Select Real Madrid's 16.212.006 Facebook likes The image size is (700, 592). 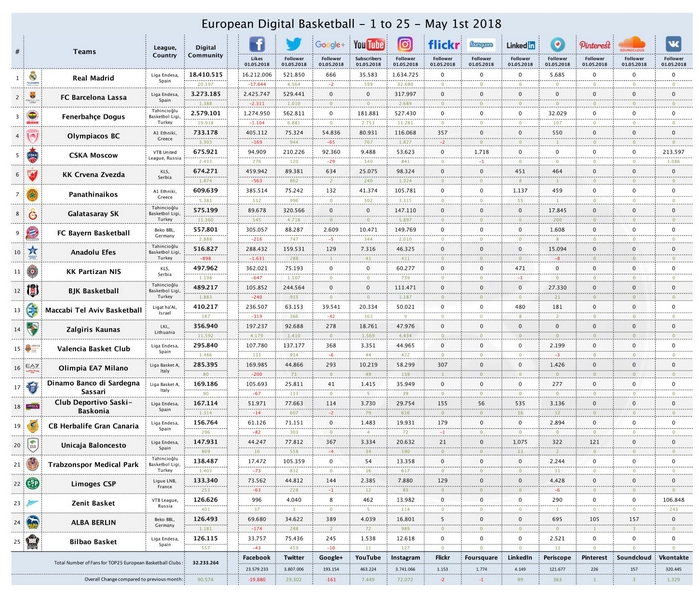click(257, 75)
